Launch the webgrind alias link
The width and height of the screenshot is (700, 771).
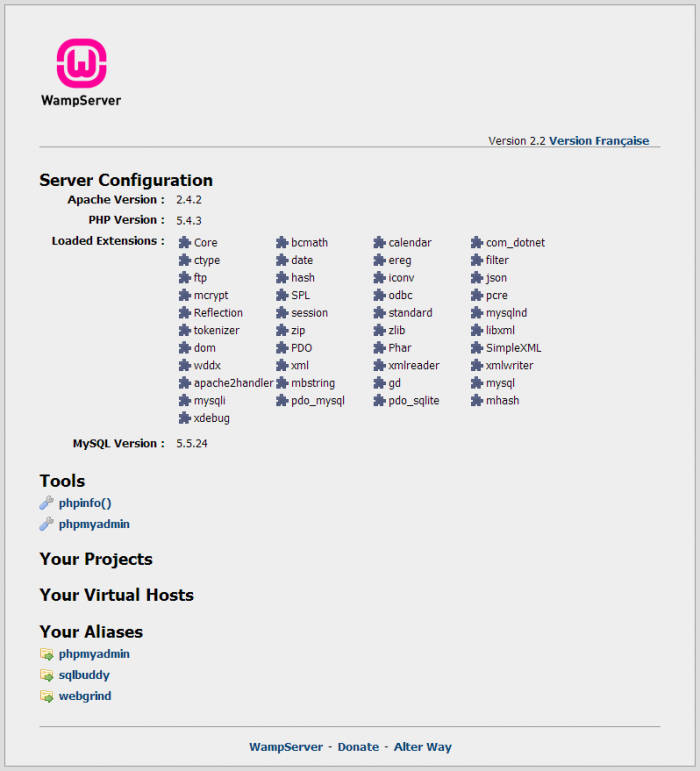[85, 696]
